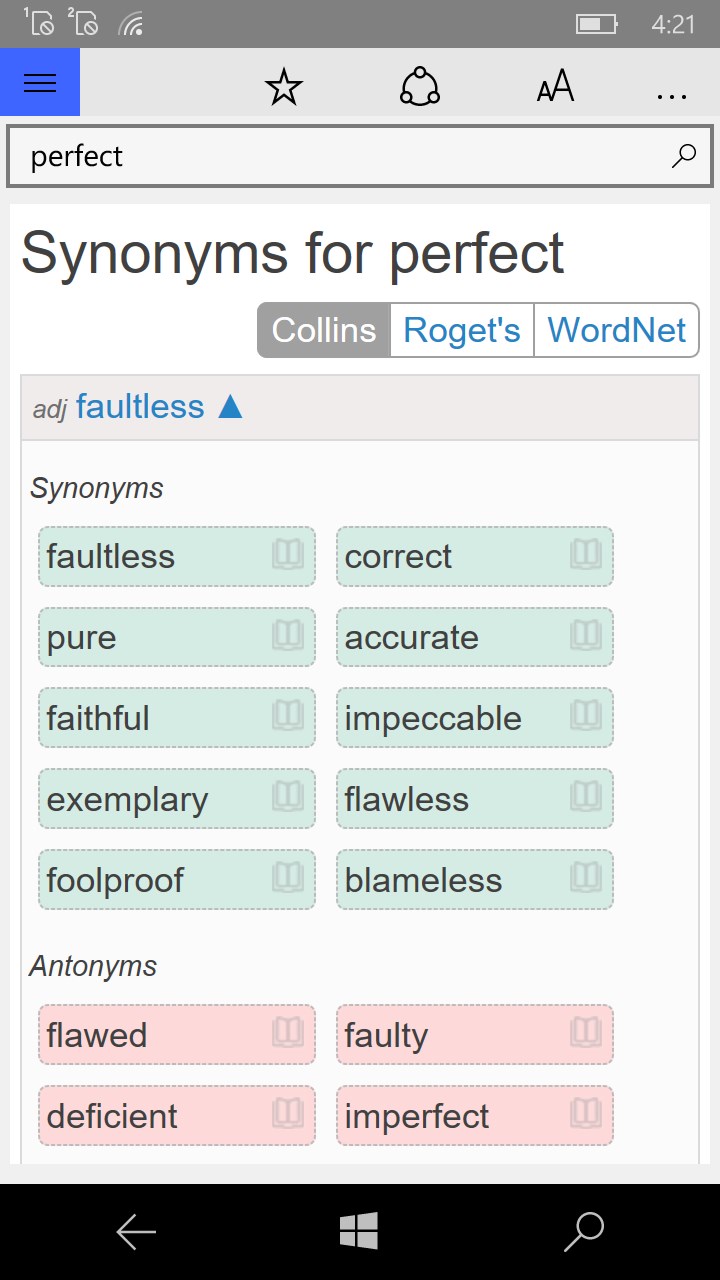Tap the star icon to favorite this word
The width and height of the screenshot is (720, 1280).
[283, 87]
